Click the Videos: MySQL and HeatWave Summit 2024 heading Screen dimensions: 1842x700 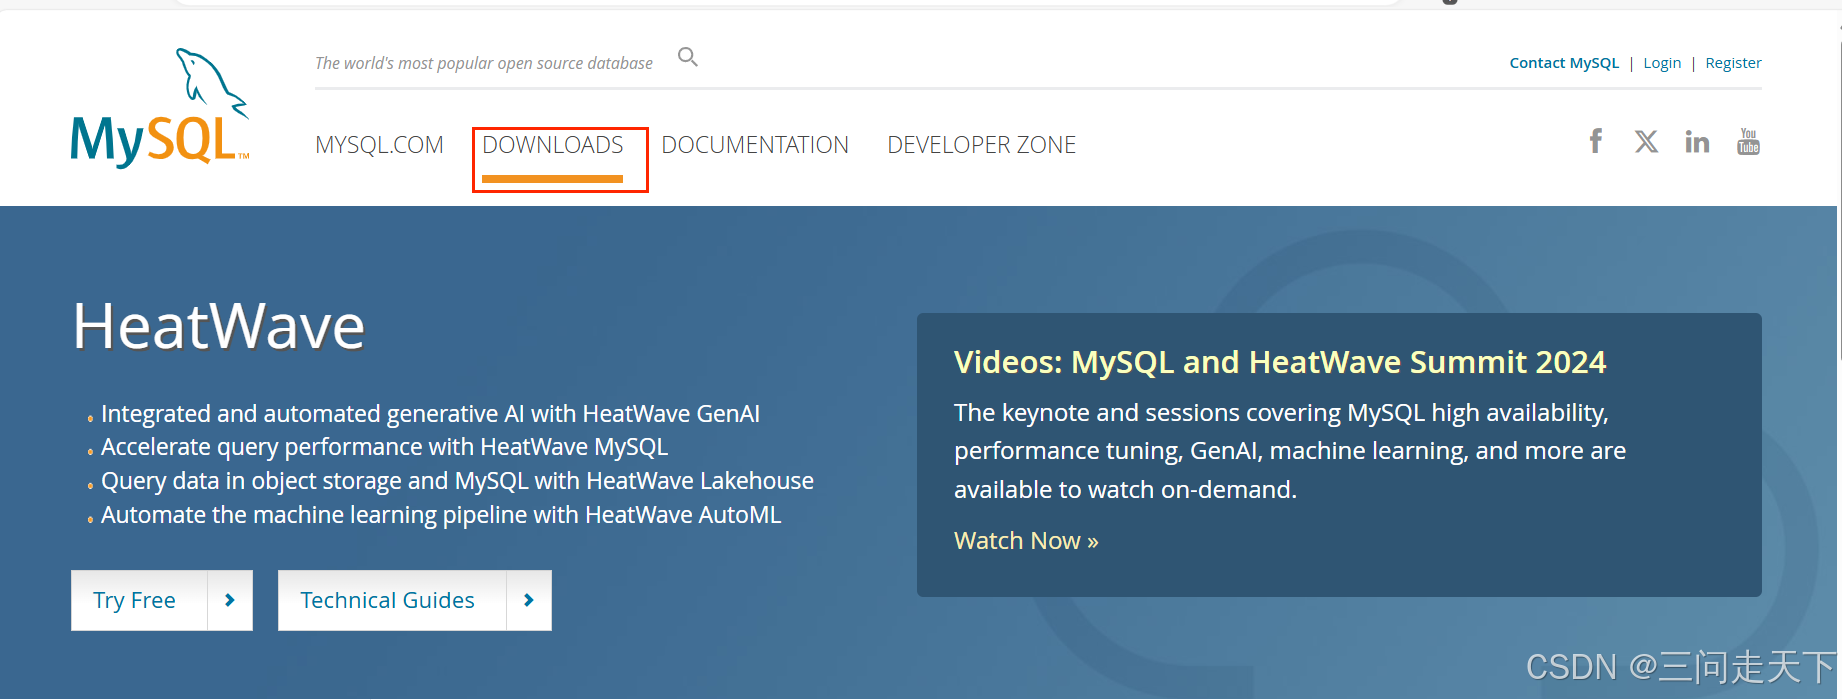coord(1280,362)
